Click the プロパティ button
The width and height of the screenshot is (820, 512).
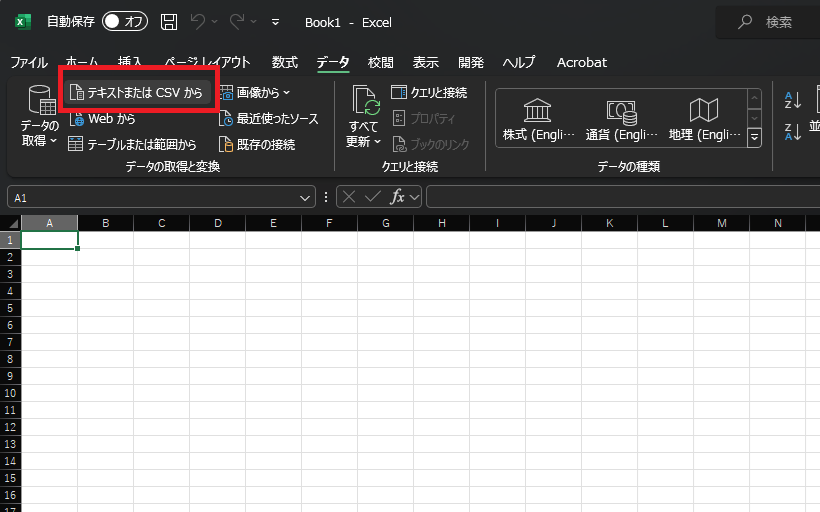424,119
